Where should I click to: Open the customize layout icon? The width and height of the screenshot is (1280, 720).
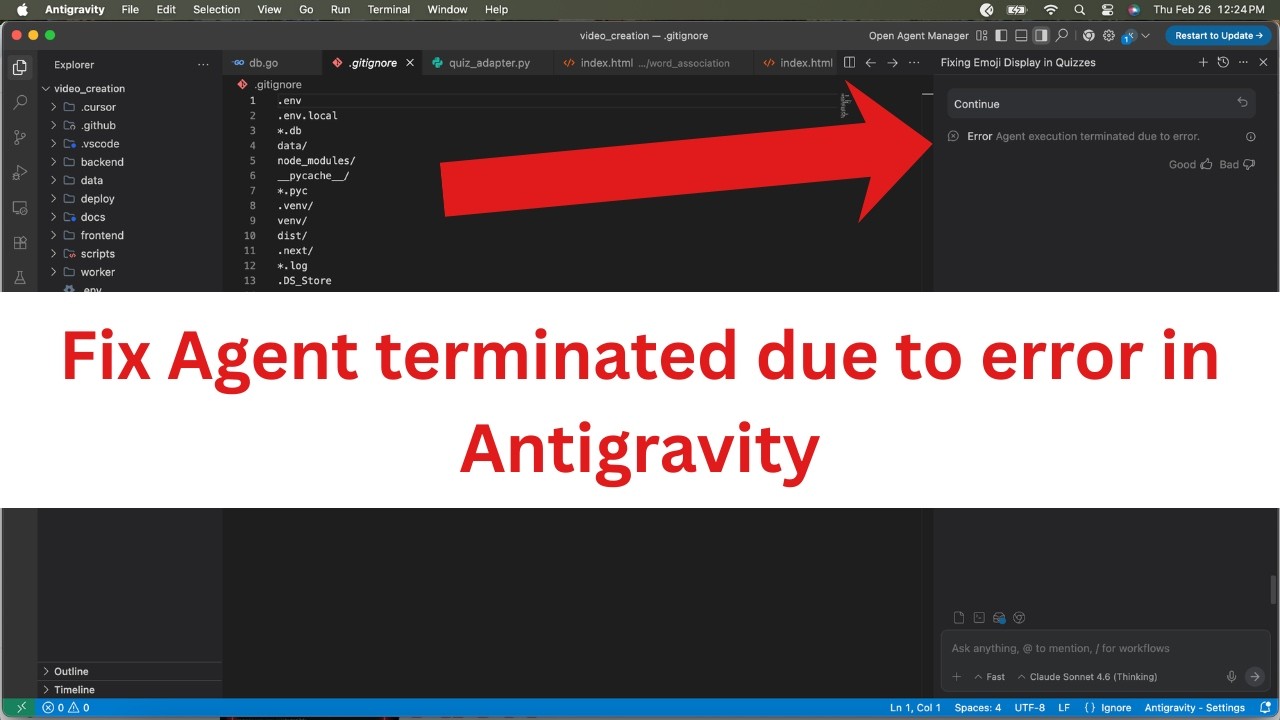click(x=982, y=35)
